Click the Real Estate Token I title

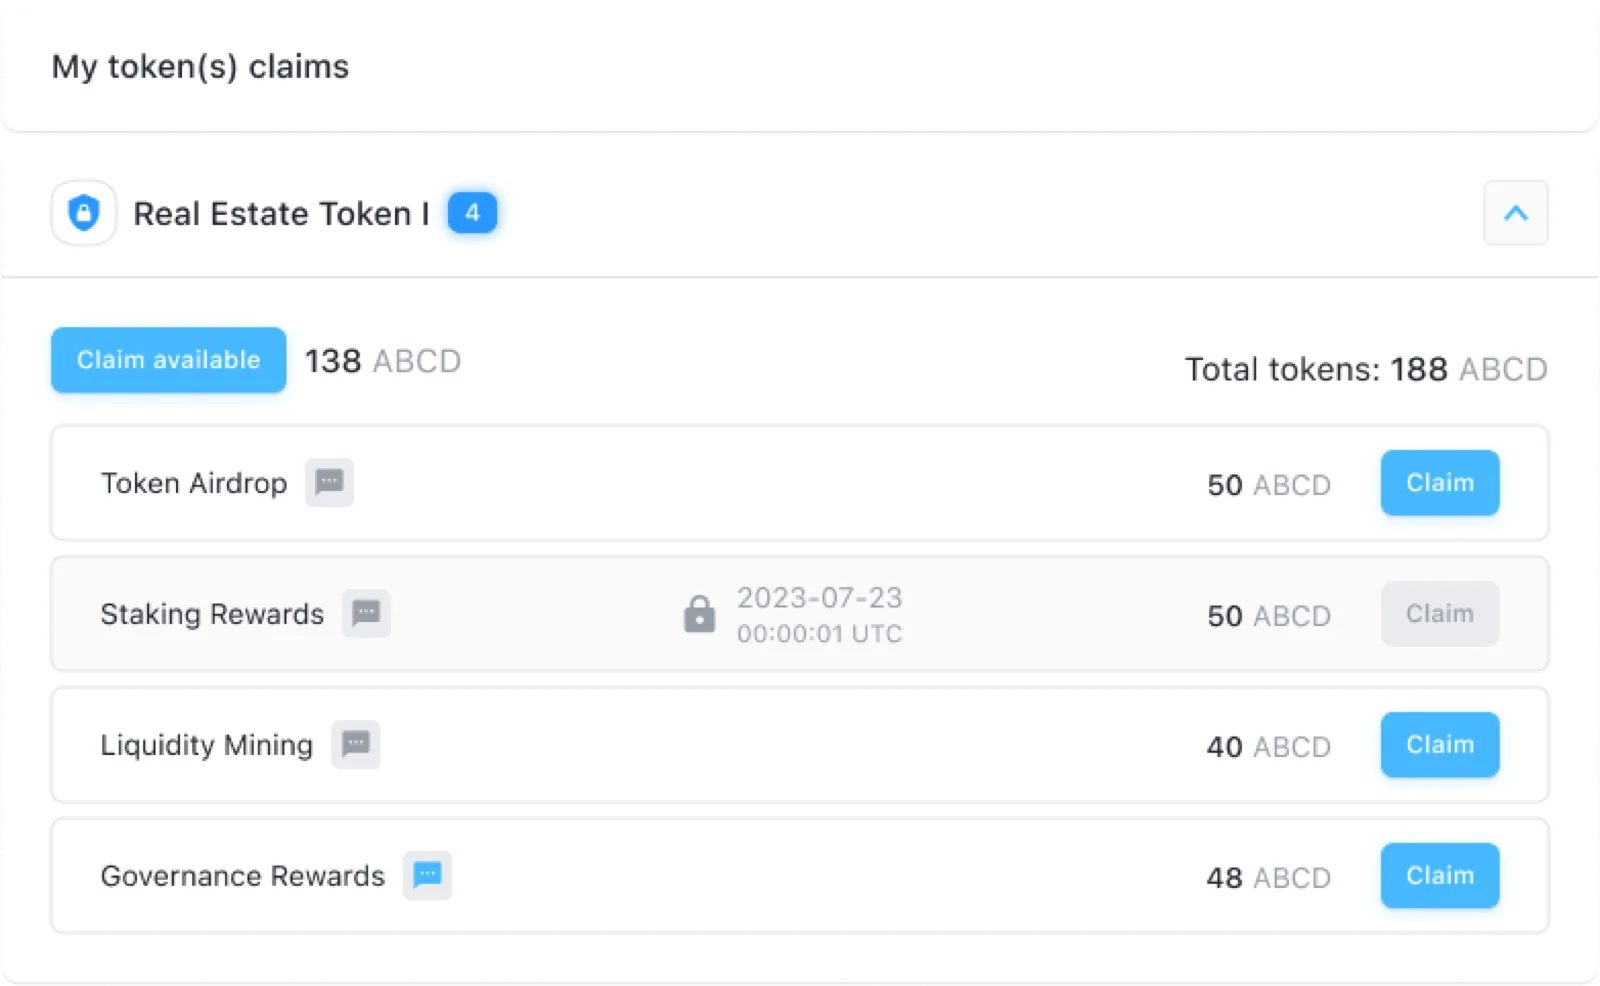281,214
